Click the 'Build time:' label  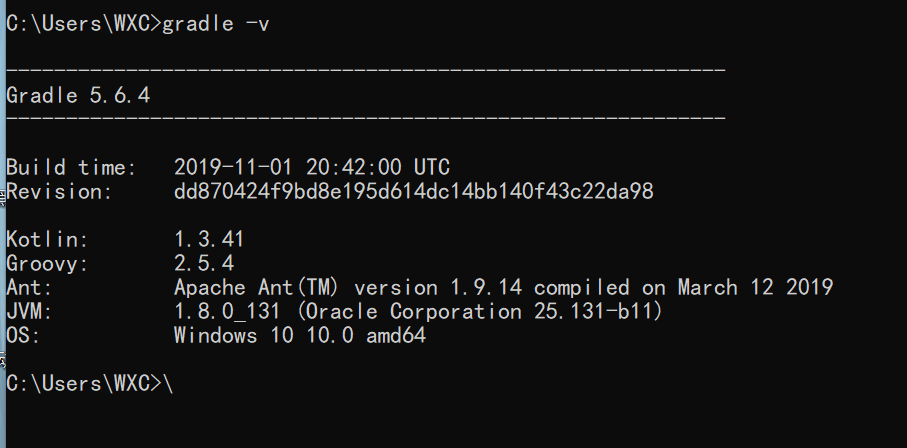point(66,167)
